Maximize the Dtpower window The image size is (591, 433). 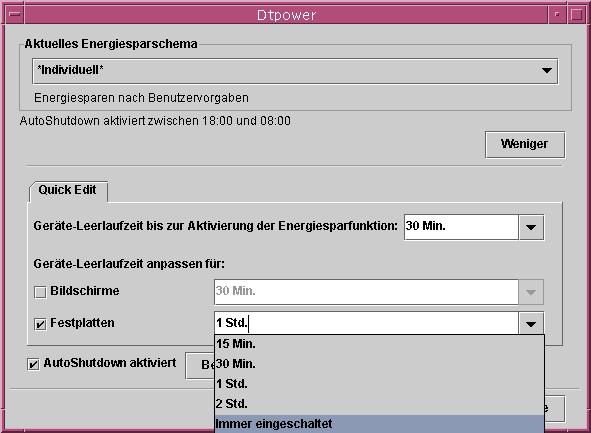pos(576,15)
